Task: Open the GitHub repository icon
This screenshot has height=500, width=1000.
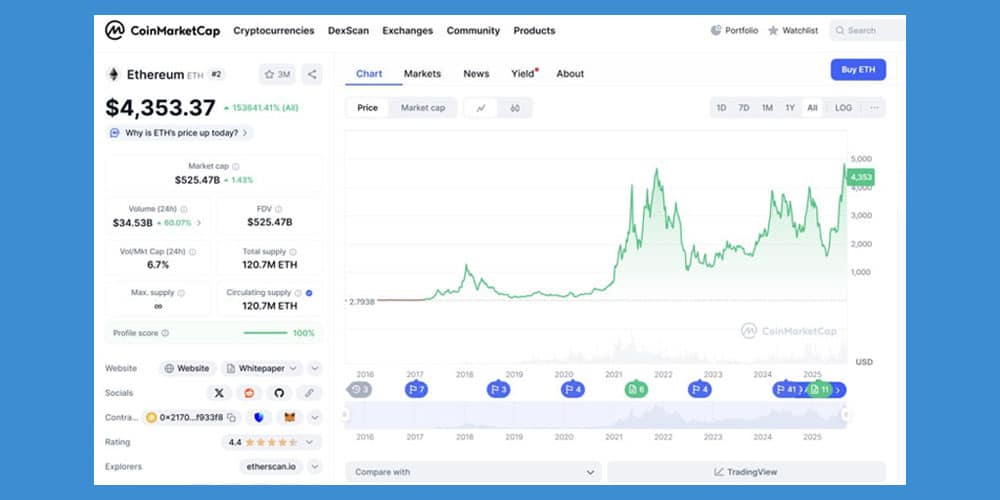Action: tap(279, 393)
